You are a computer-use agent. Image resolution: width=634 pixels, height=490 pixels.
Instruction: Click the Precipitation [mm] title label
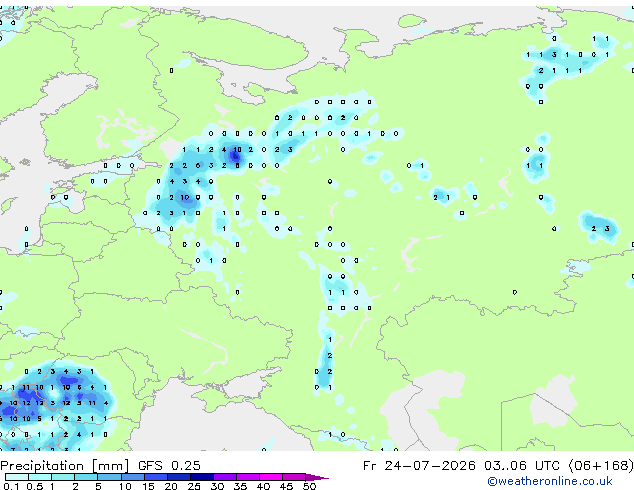[65, 466]
